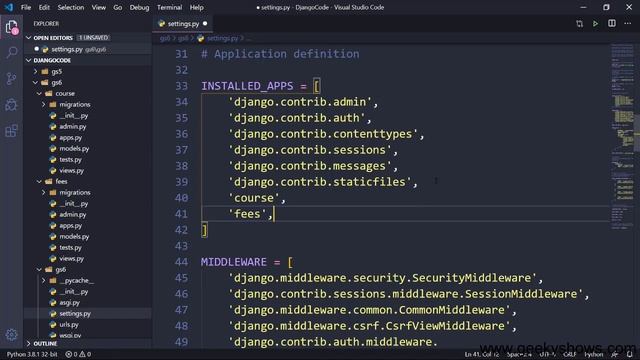The height and width of the screenshot is (360, 640).
Task: Click the Open Changes compare icon
Action: click(x=580, y=24)
